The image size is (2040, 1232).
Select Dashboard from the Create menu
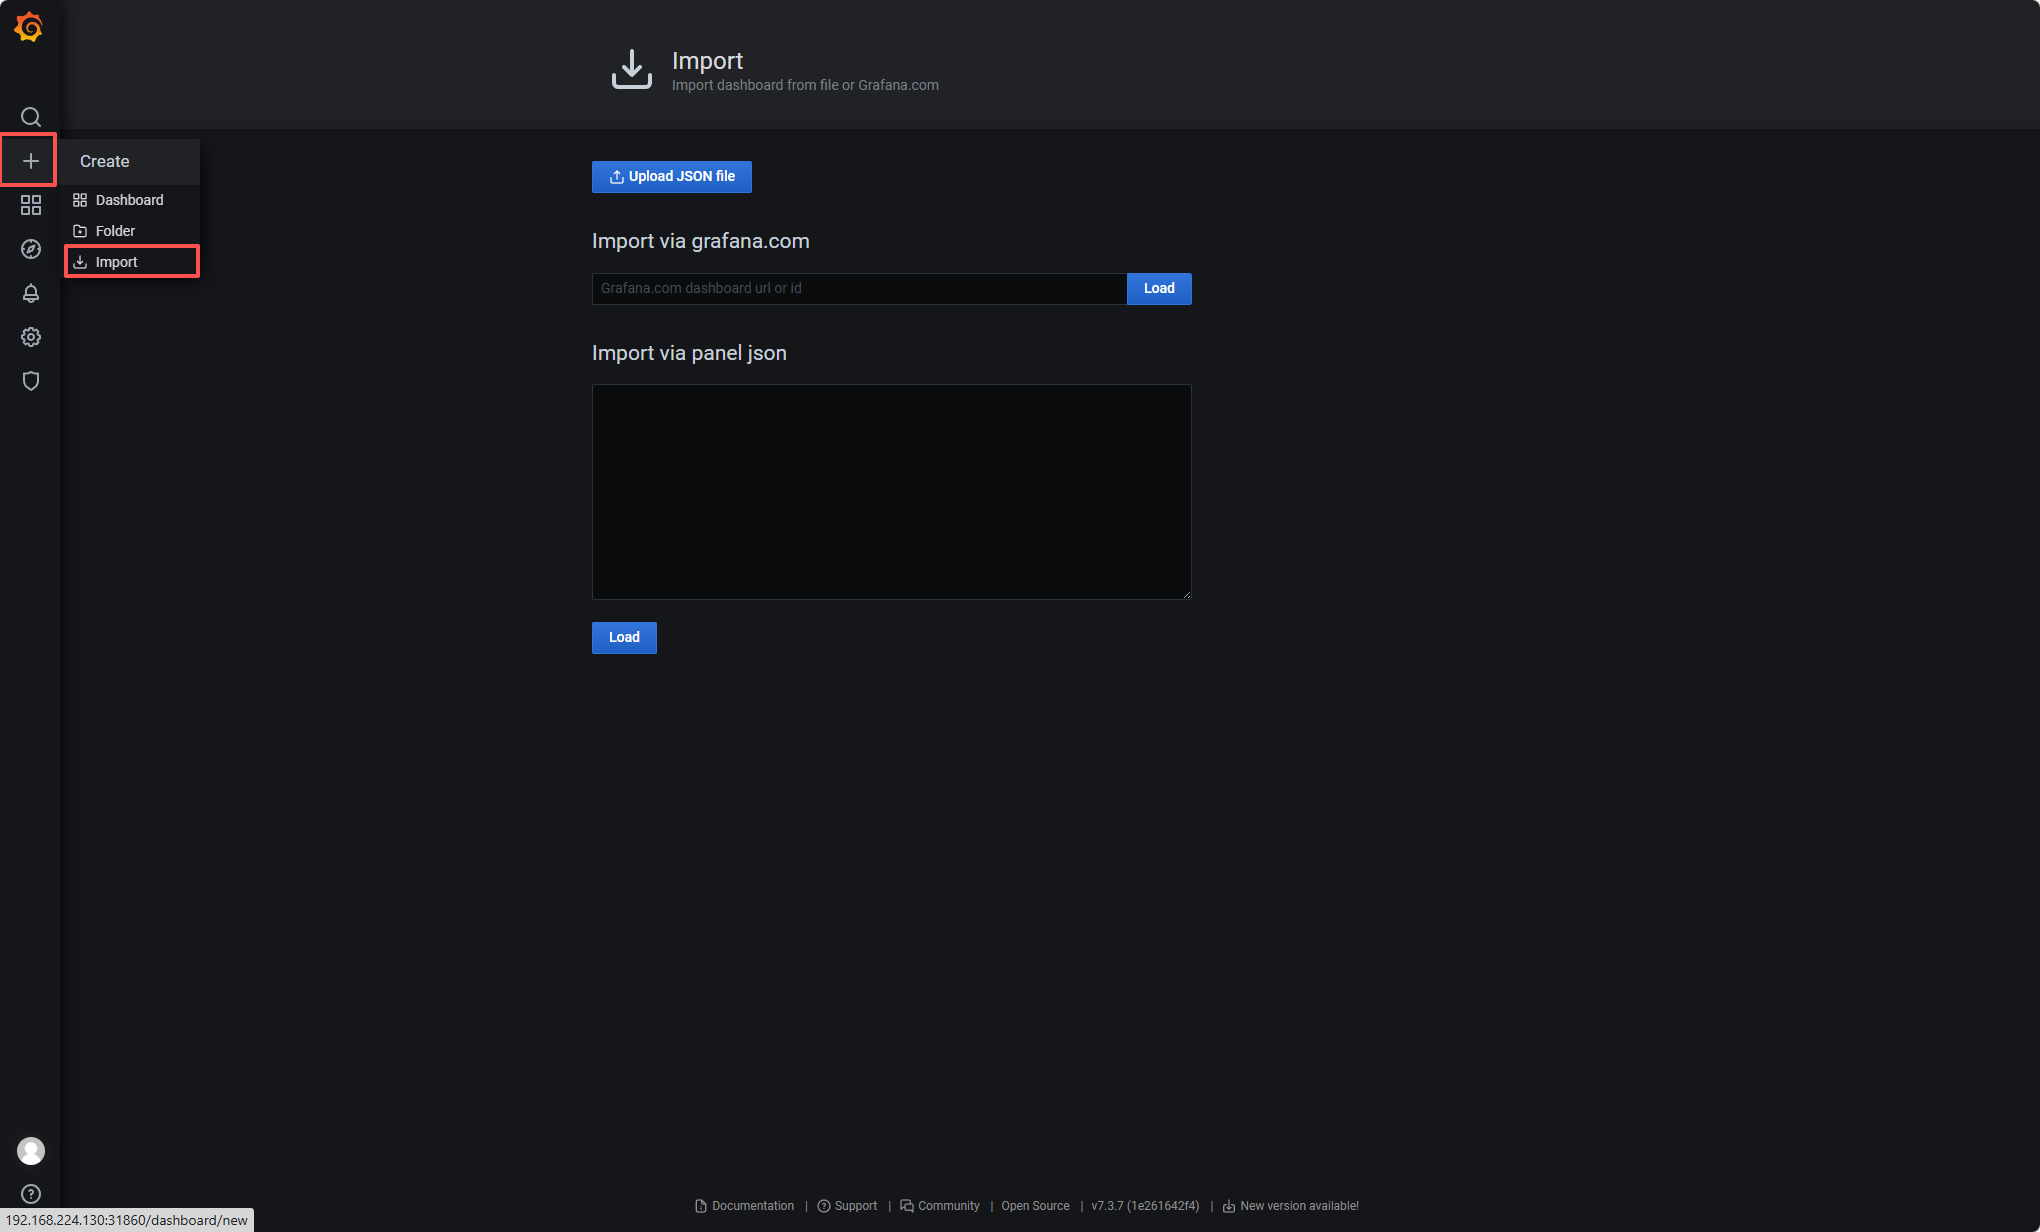[129, 200]
